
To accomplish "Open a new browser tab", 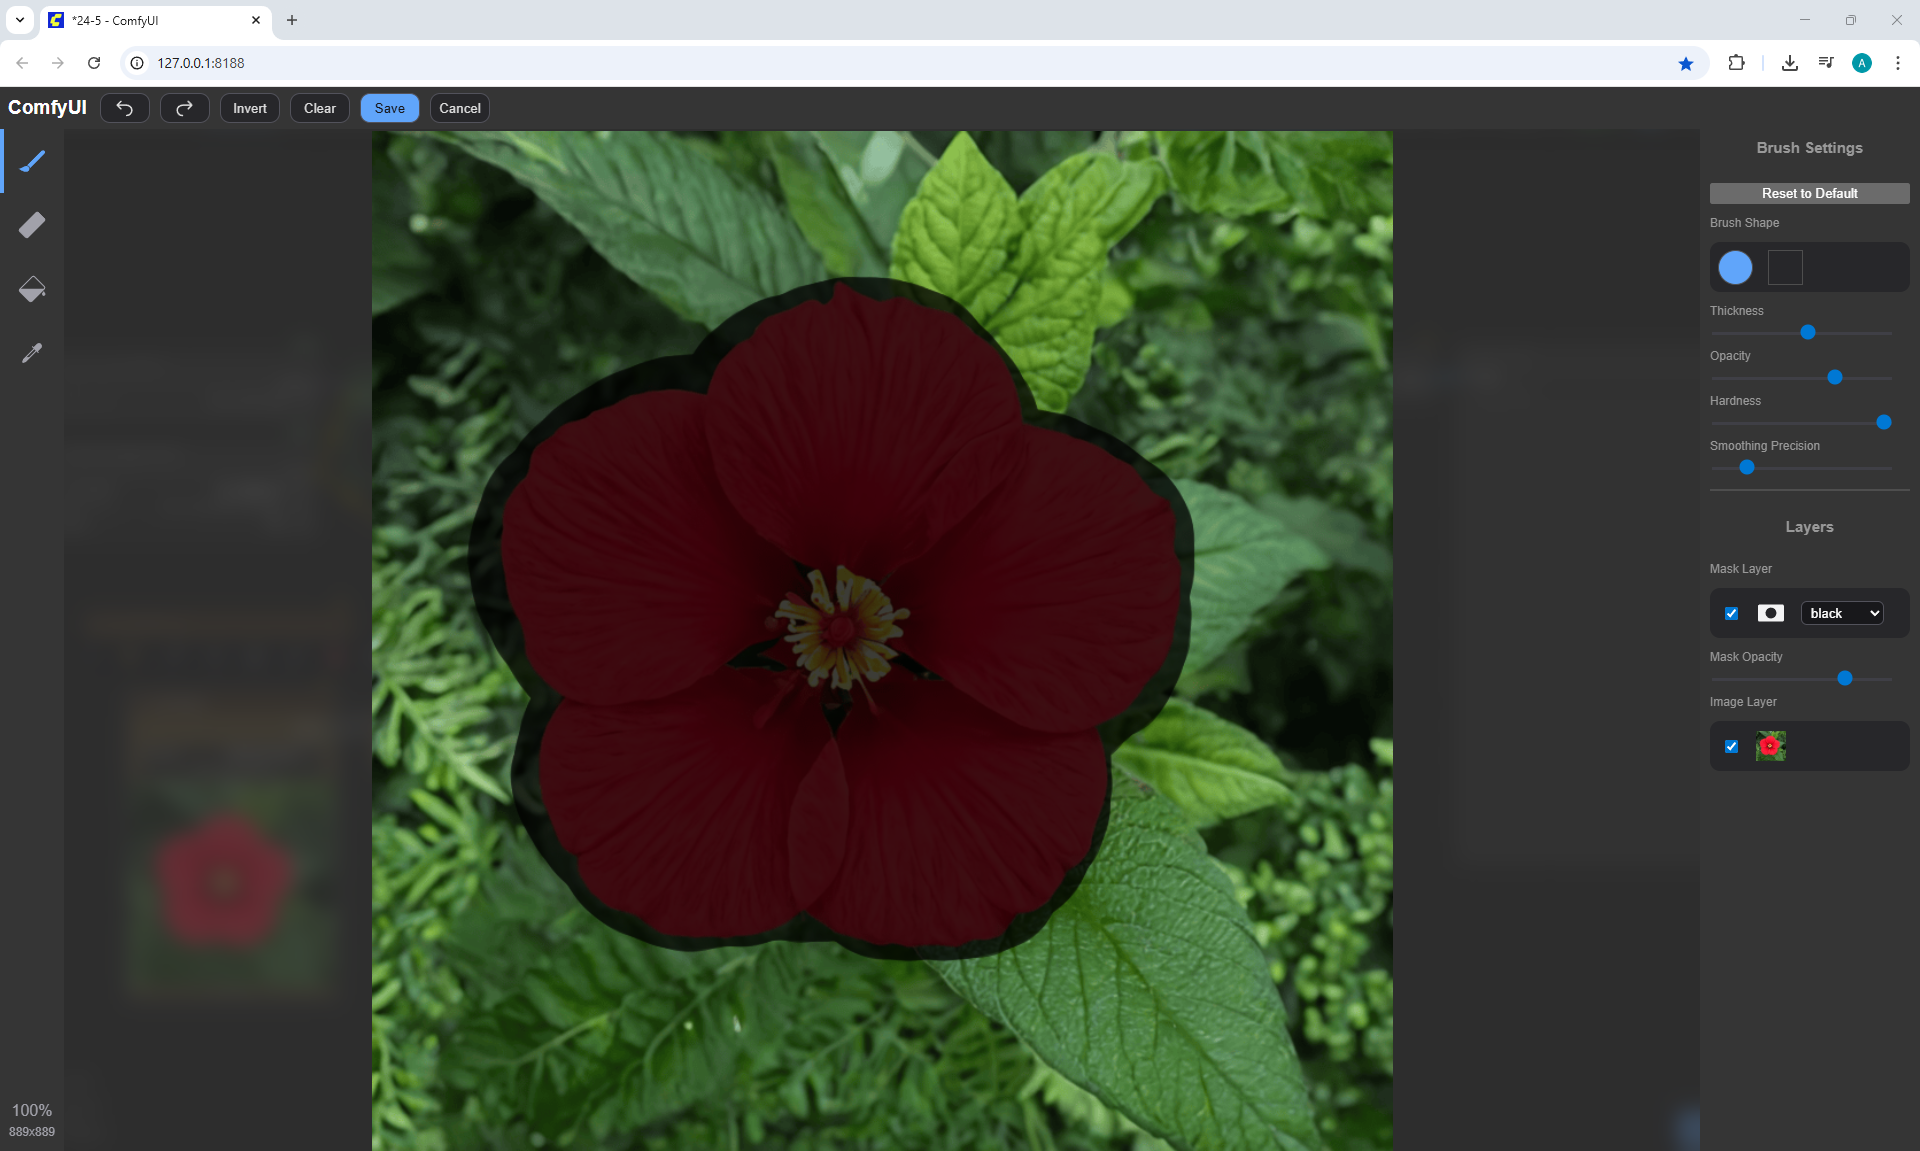I will coord(292,20).
